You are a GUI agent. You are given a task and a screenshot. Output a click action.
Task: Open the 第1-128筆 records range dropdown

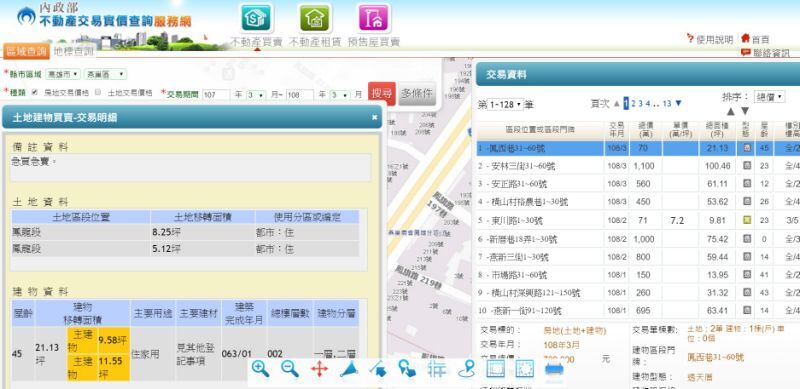[506, 105]
